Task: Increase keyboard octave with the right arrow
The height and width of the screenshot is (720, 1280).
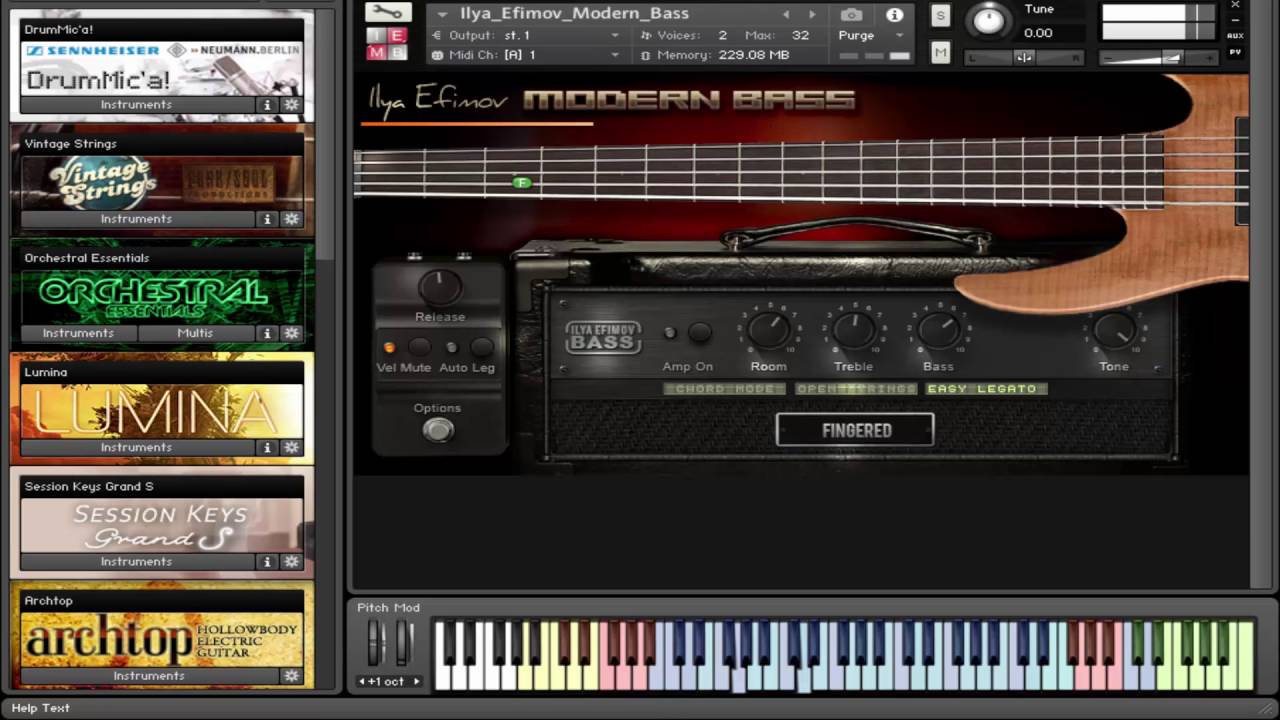Action: (416, 682)
